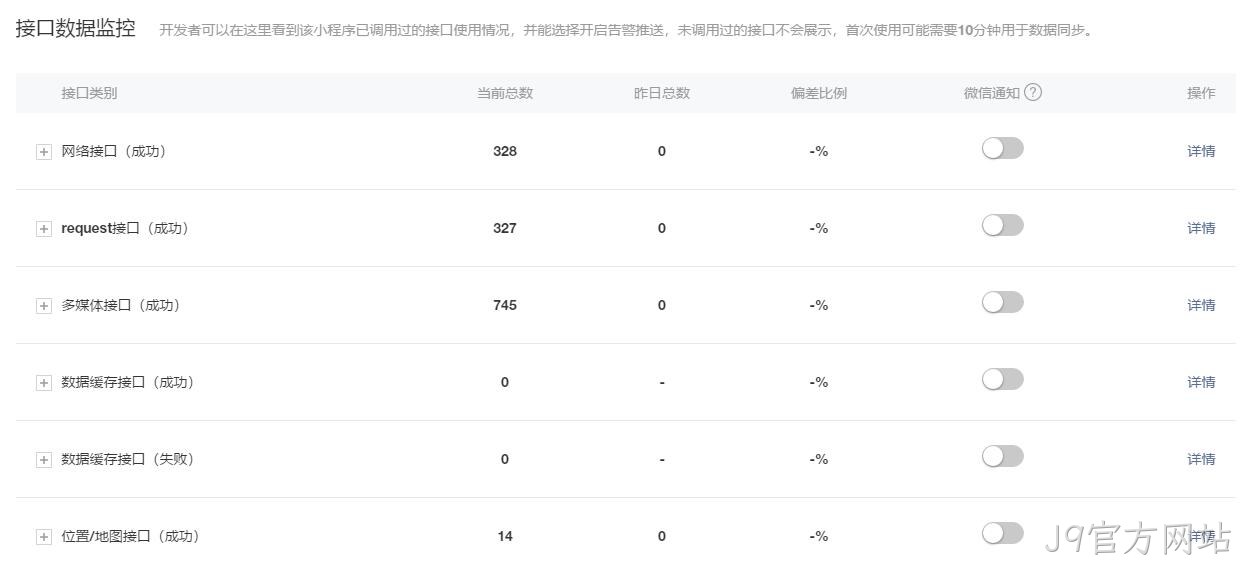Click the 当前总数 column header
The image size is (1248, 569).
[x=505, y=93]
